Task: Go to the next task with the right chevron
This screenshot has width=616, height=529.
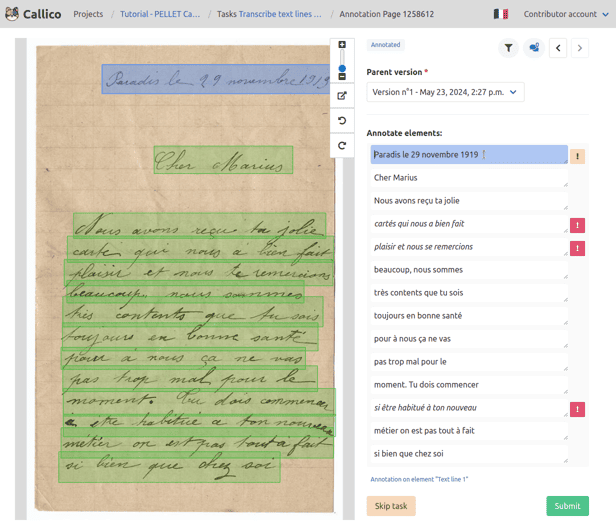Action: tap(580, 48)
